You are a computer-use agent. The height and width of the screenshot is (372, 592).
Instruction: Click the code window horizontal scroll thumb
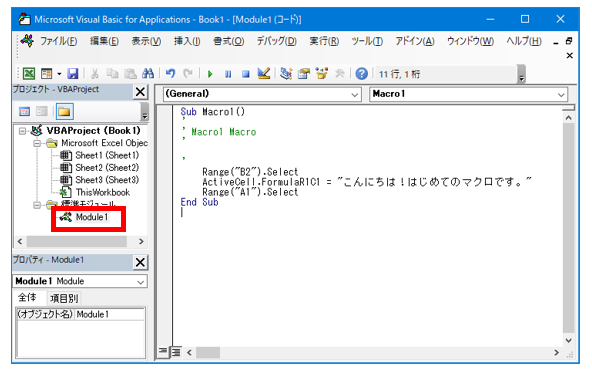208,353
